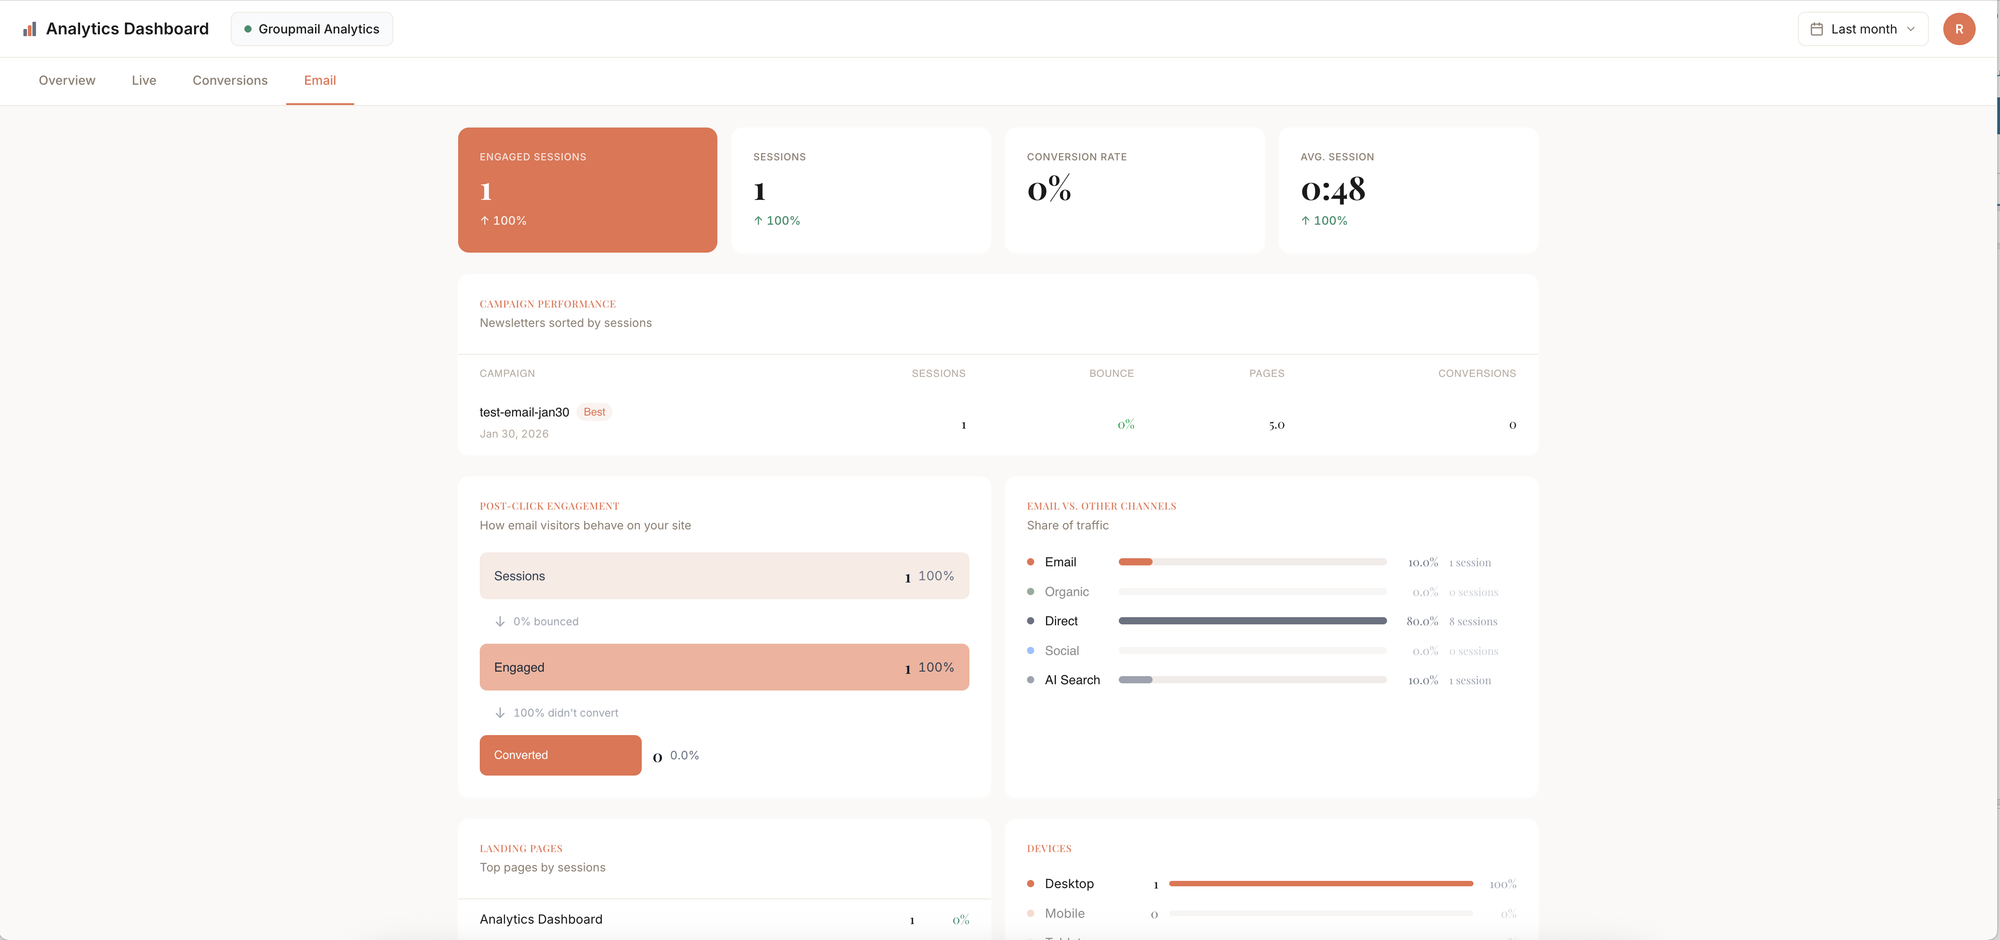Open the test-email-jan30 campaign
The height and width of the screenshot is (940, 2000).
524,411
